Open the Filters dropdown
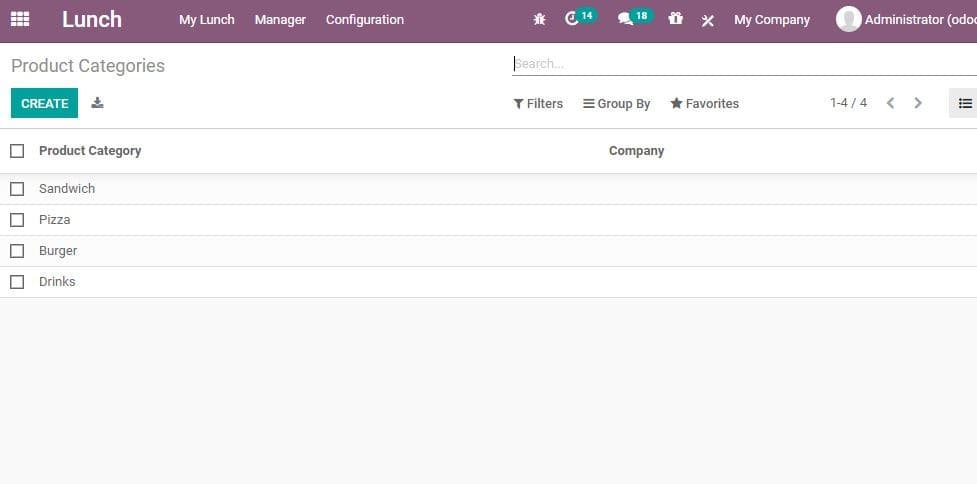 pos(538,103)
